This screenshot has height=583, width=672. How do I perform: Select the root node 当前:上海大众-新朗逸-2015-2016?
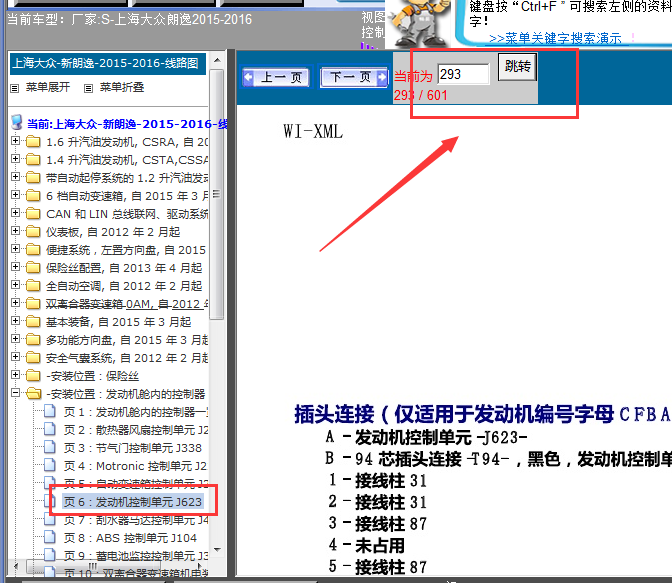(127, 124)
